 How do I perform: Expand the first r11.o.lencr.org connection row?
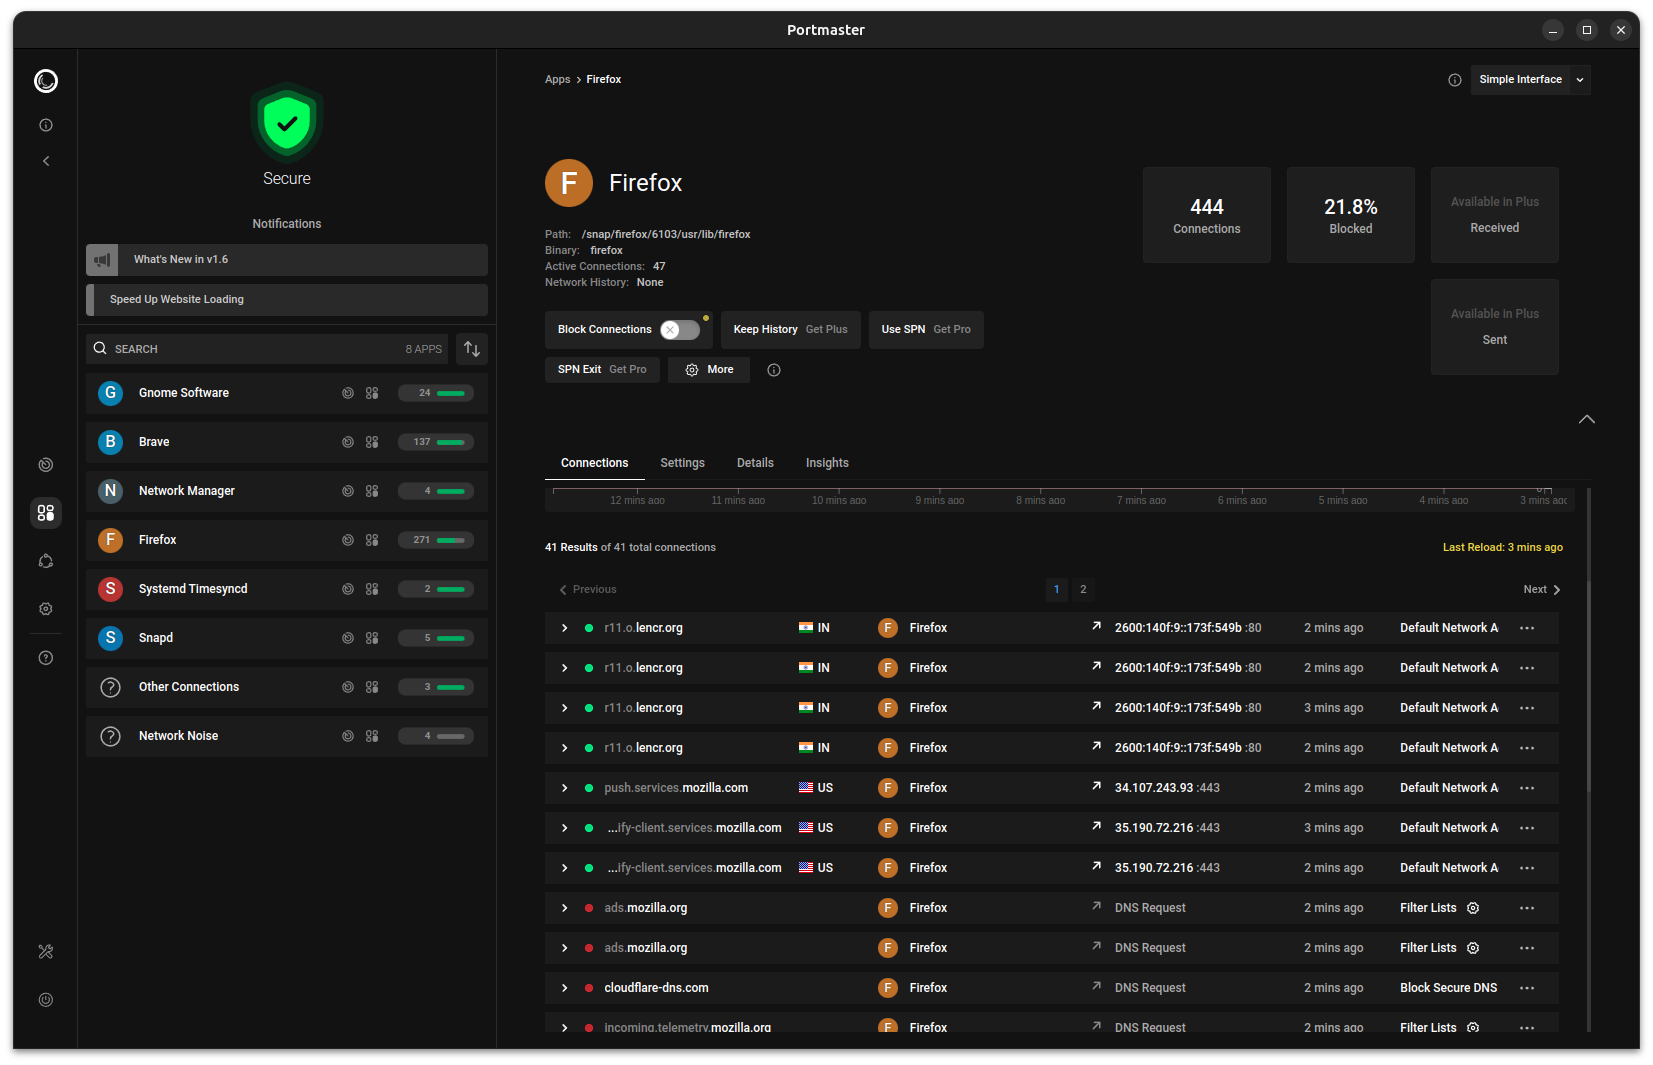pyautogui.click(x=565, y=628)
